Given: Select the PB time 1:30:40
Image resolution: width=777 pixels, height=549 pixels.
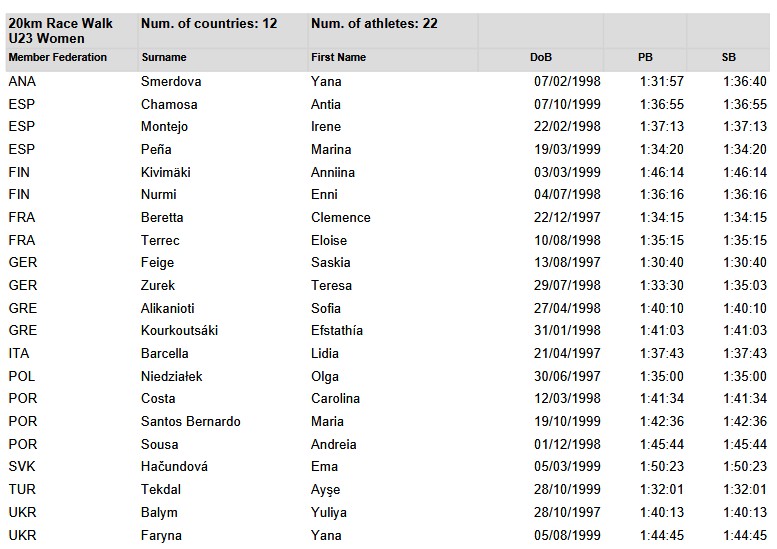Looking at the screenshot, I should coord(662,263).
